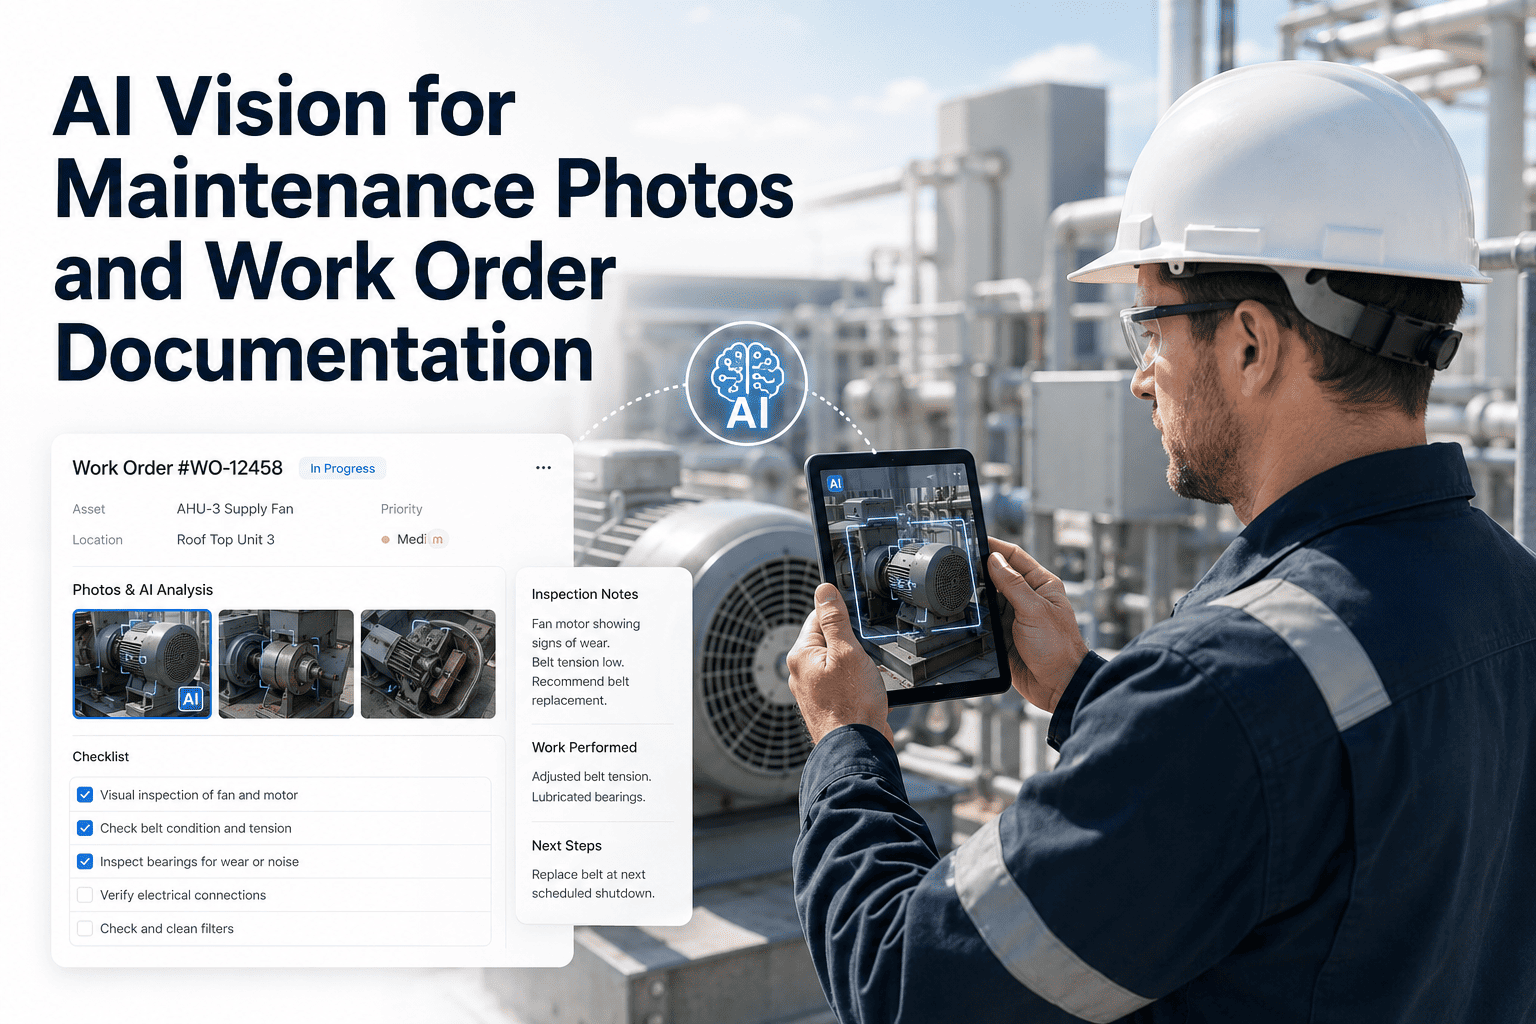The height and width of the screenshot is (1024, 1536).
Task: Click Work Order #WO-12458 title
Action: click(x=178, y=468)
